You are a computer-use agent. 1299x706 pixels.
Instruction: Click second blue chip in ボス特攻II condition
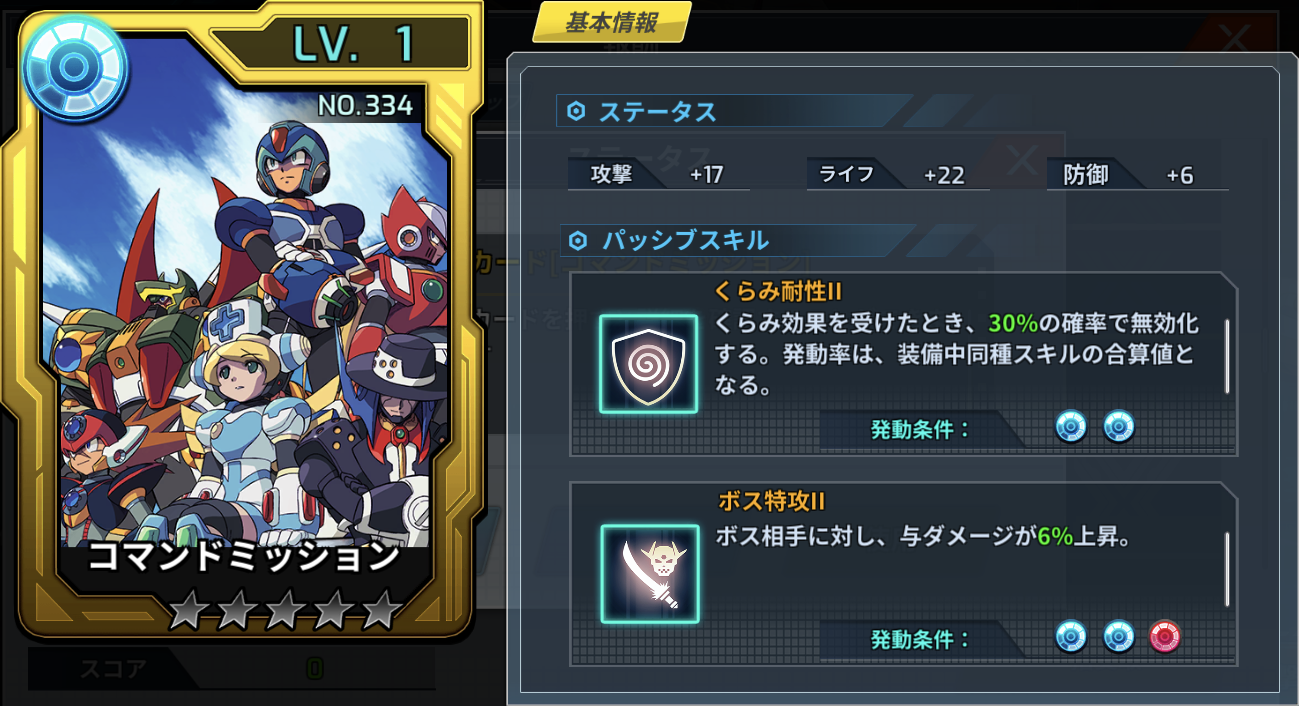click(x=1119, y=636)
